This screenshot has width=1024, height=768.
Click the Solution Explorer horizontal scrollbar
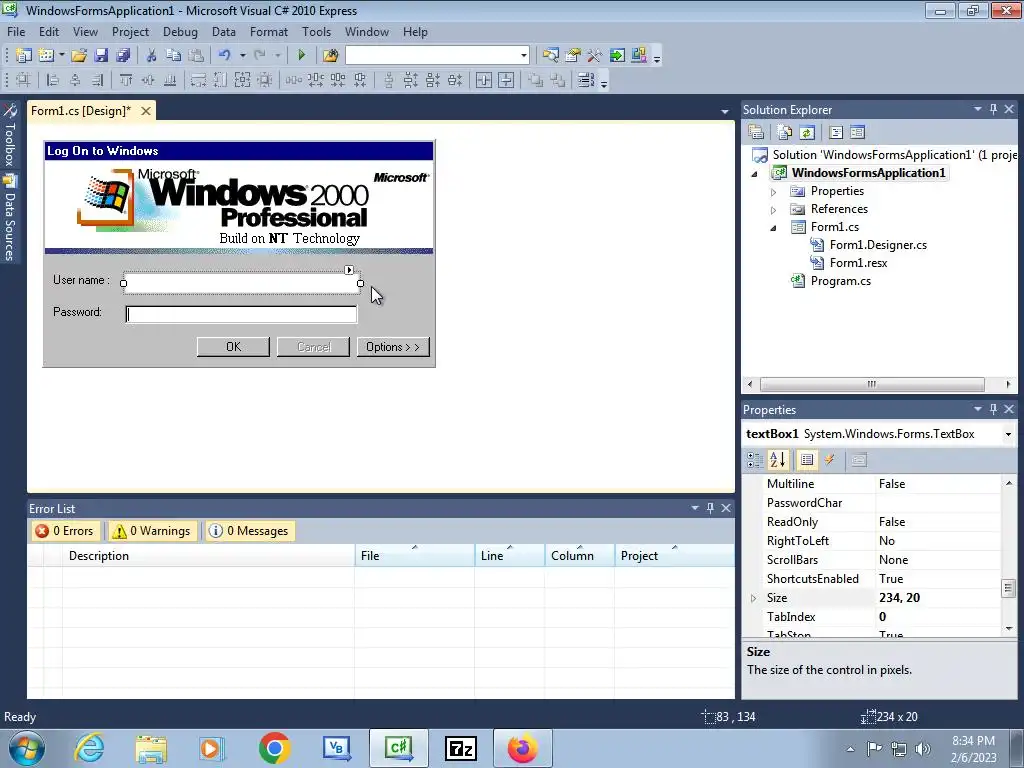pos(872,385)
